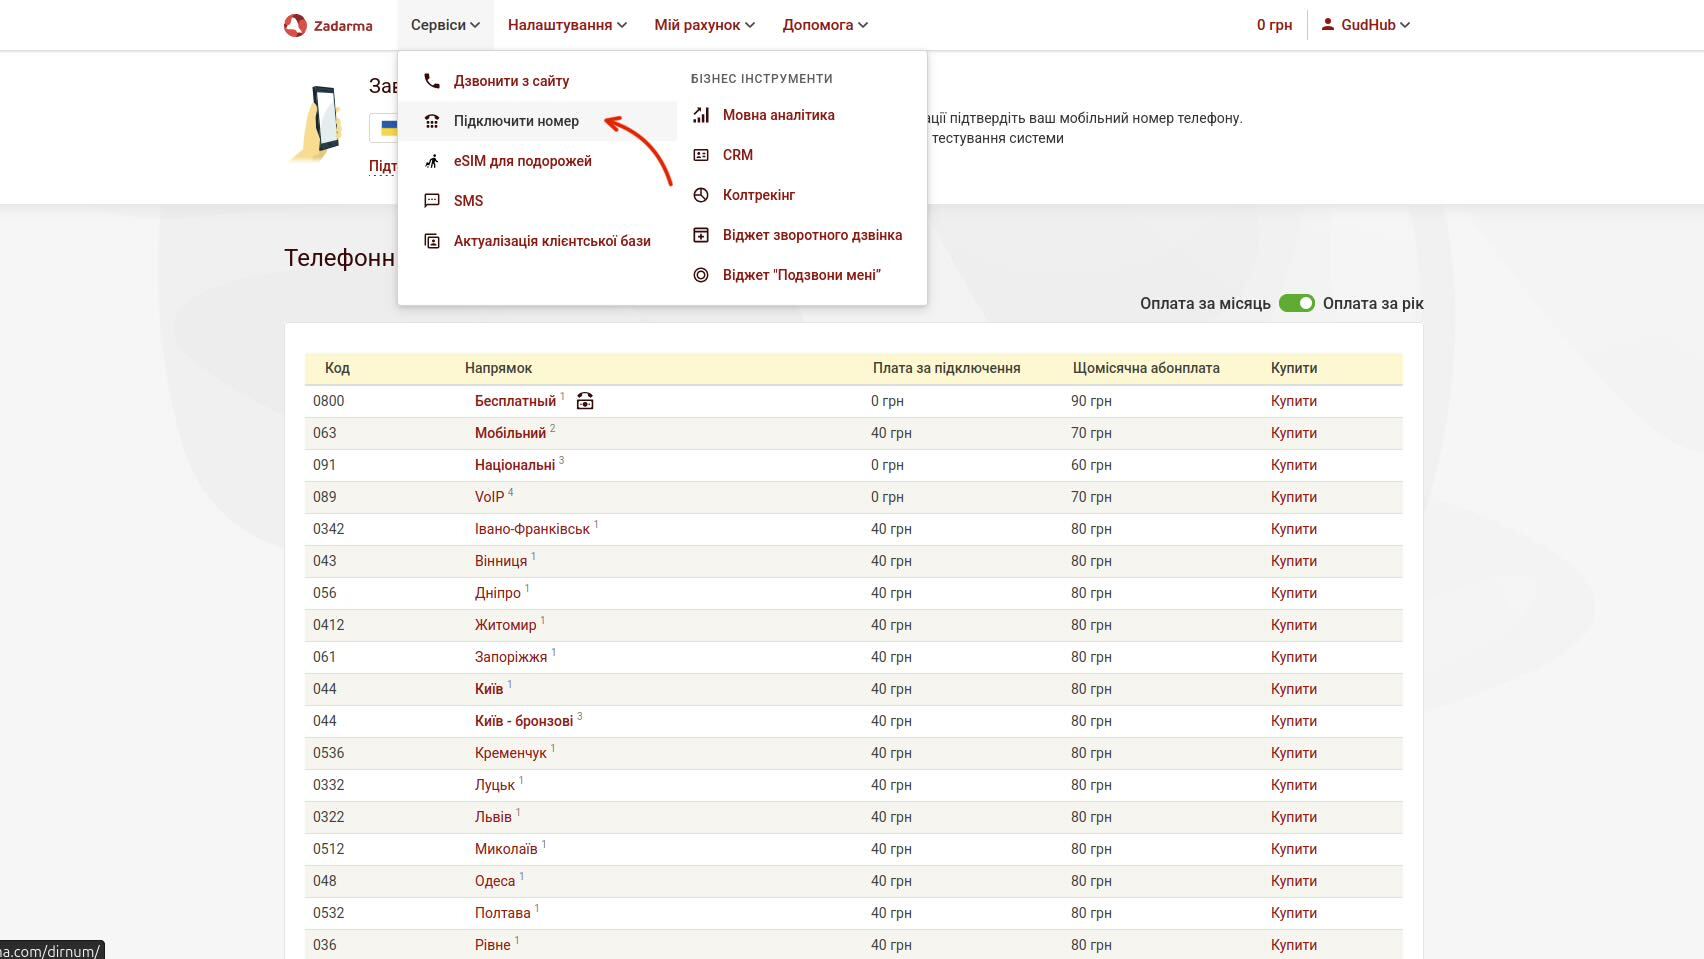The height and width of the screenshot is (959, 1704).
Task: Open the Мобільний direction link
Action: click(510, 433)
